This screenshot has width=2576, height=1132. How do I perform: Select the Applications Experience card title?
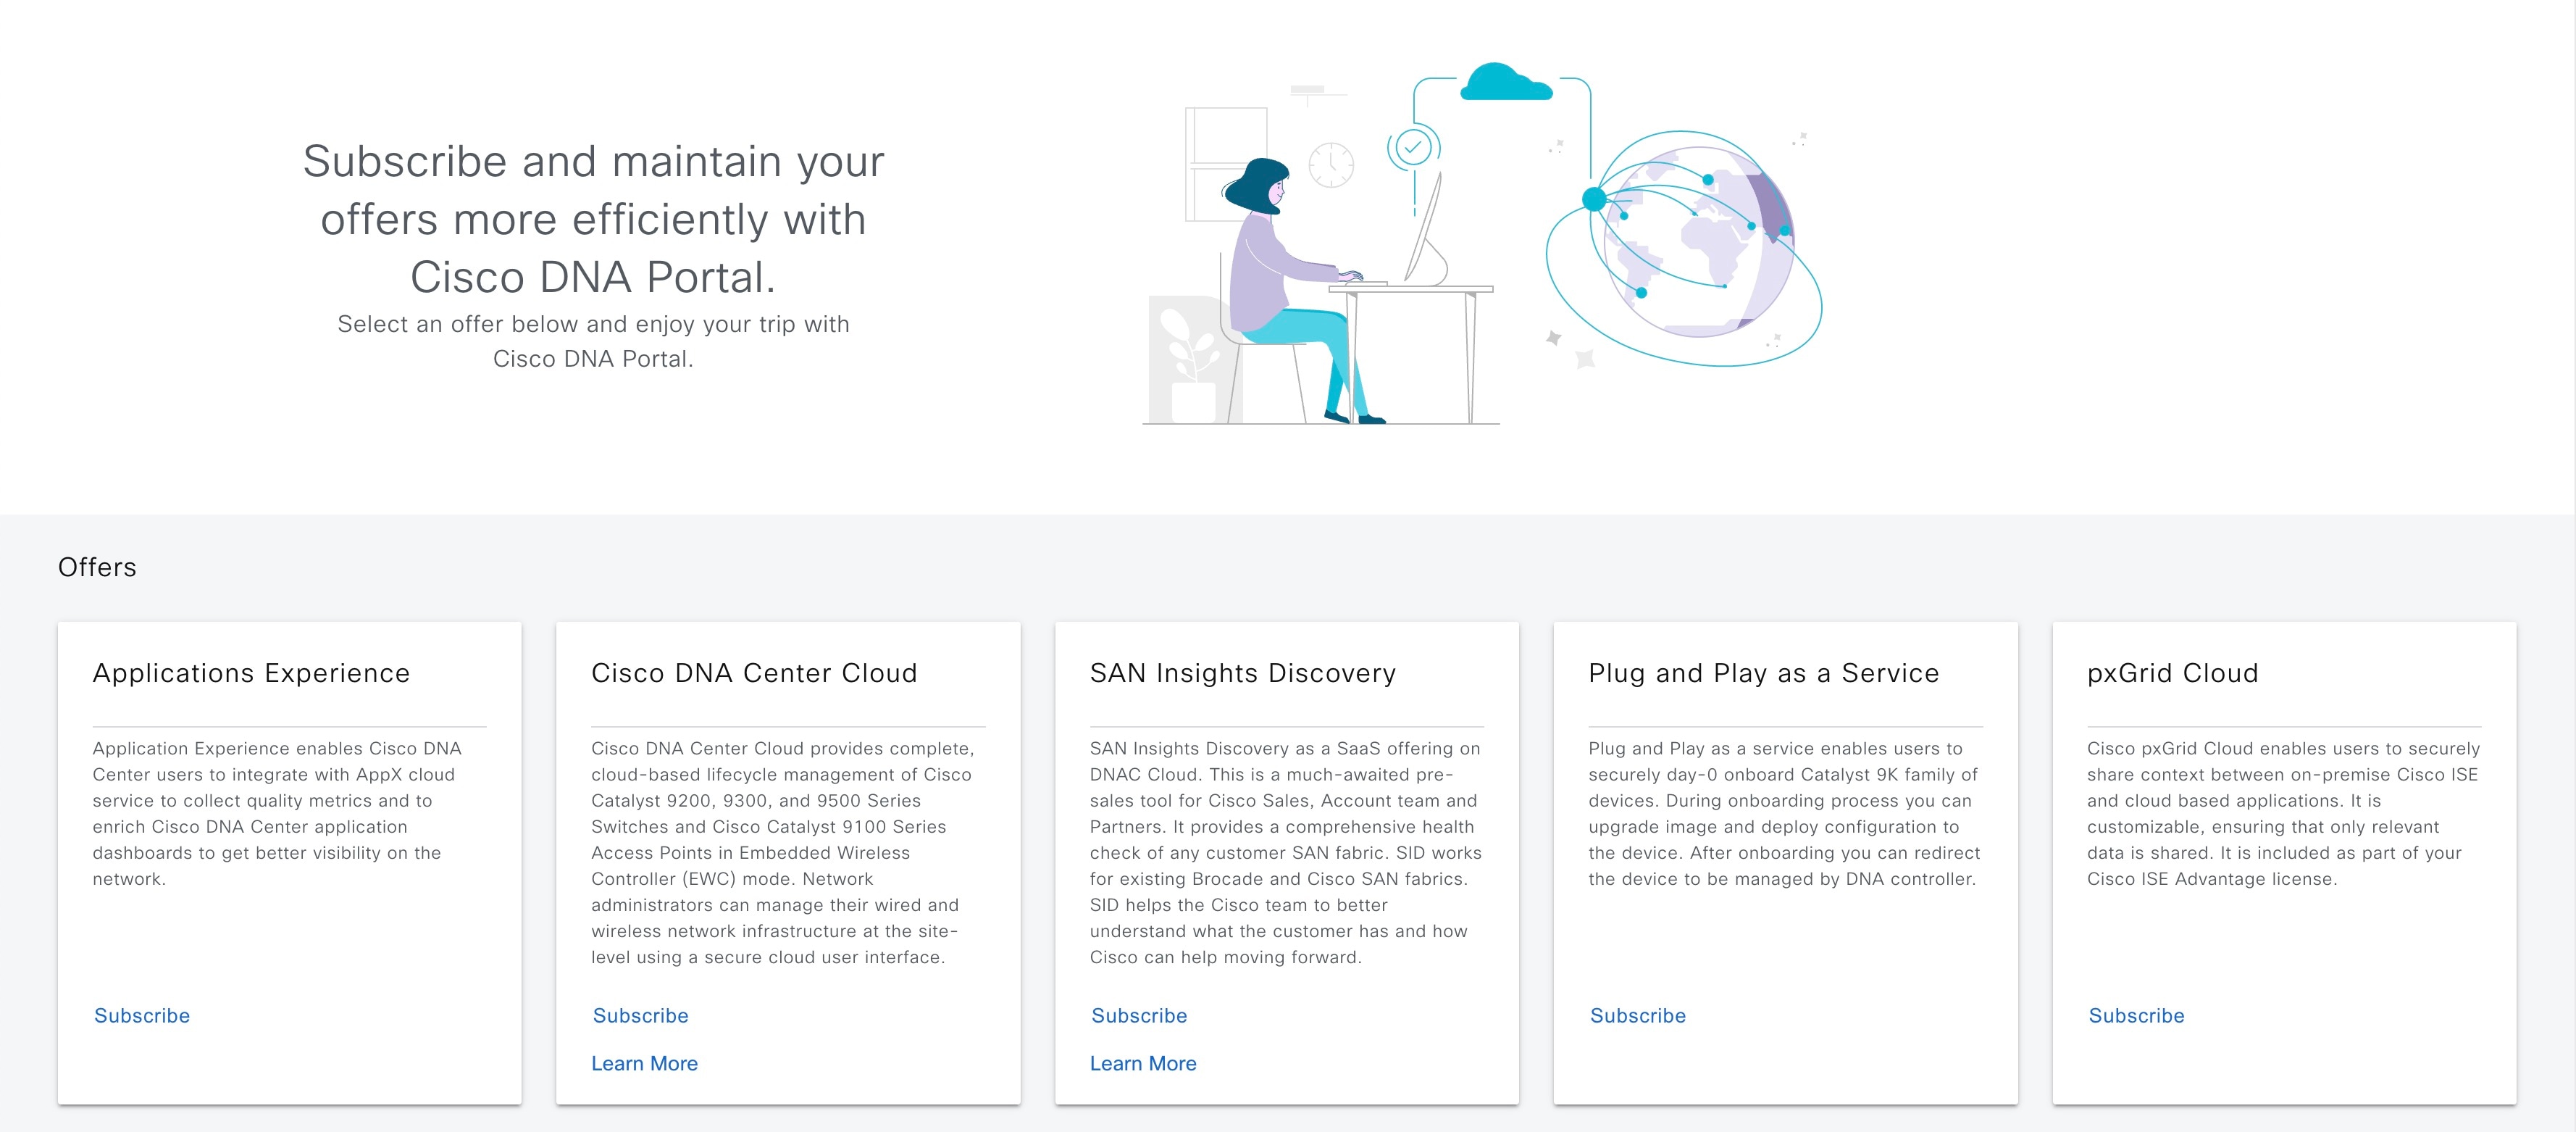click(251, 673)
